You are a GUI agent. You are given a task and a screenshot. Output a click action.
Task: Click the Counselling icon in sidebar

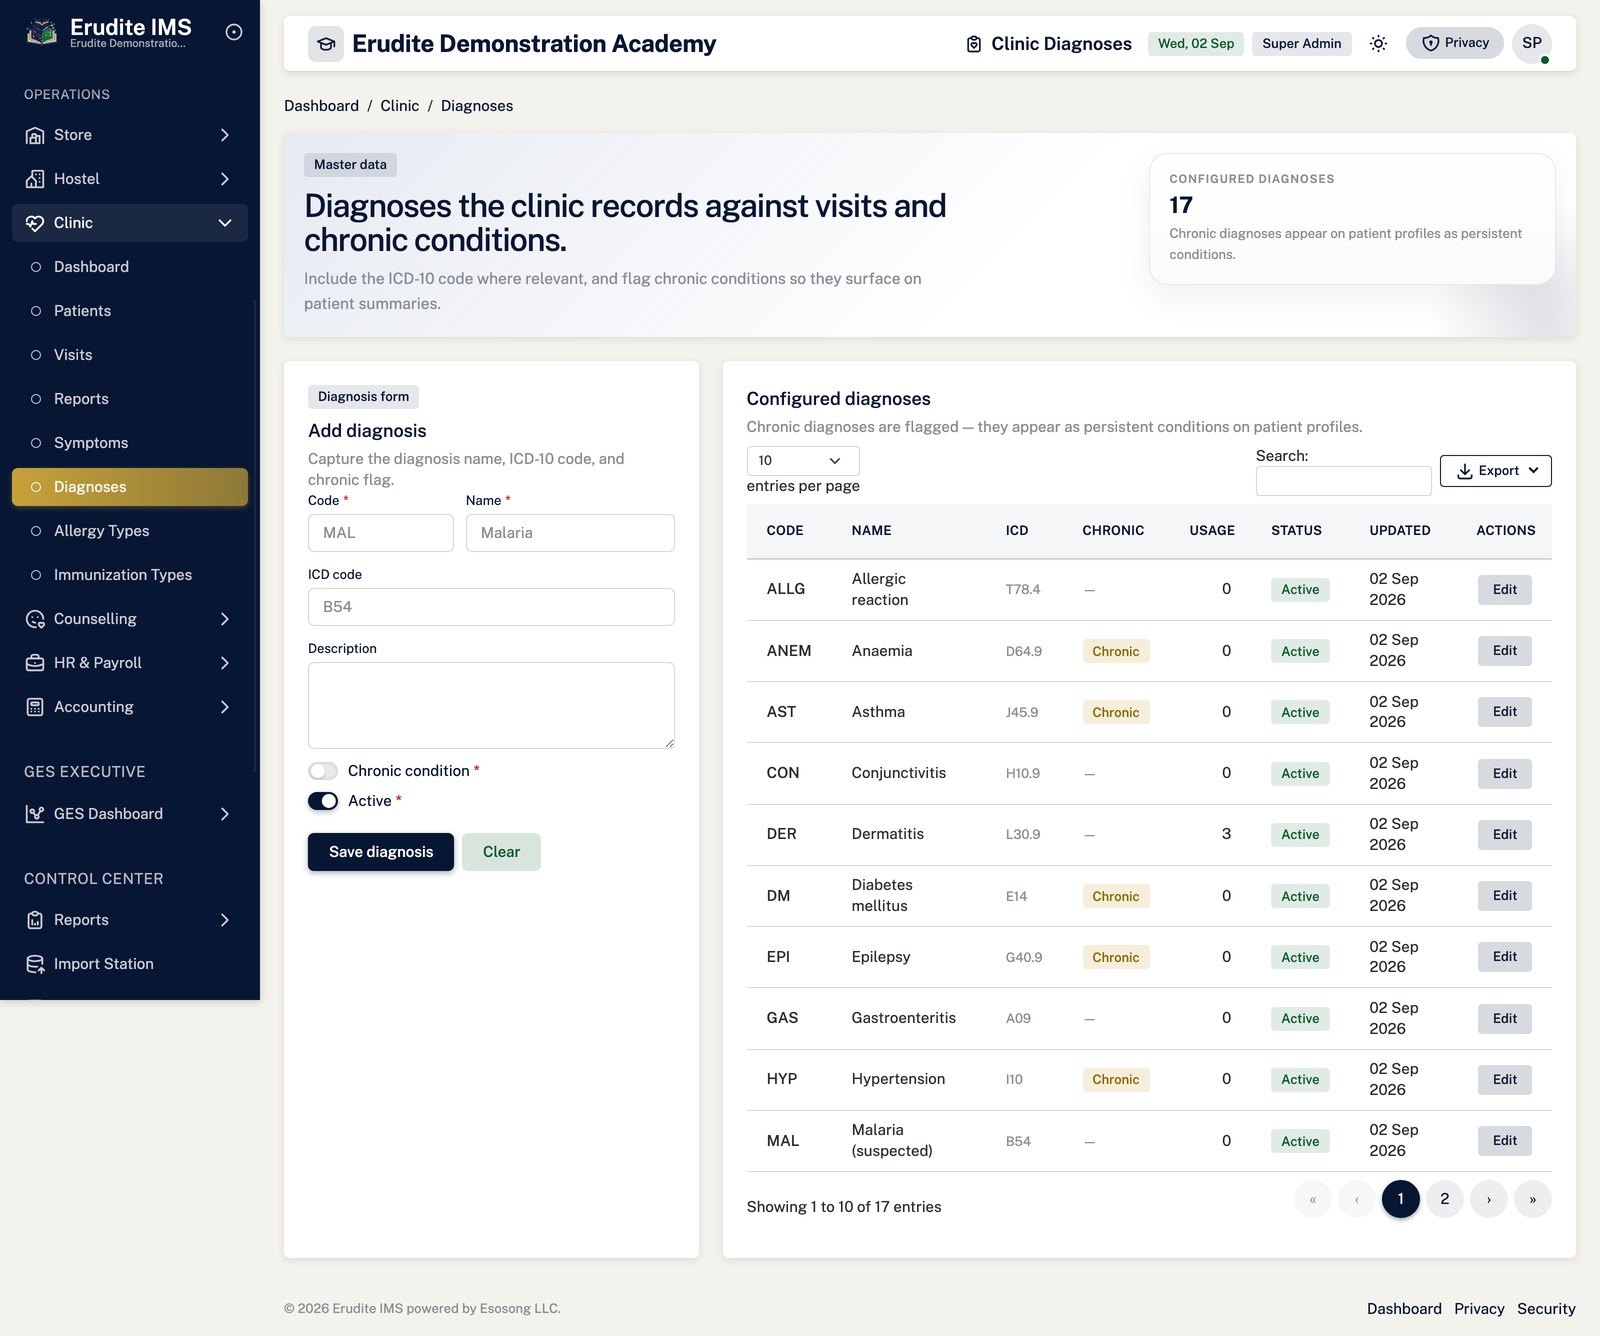coord(35,619)
